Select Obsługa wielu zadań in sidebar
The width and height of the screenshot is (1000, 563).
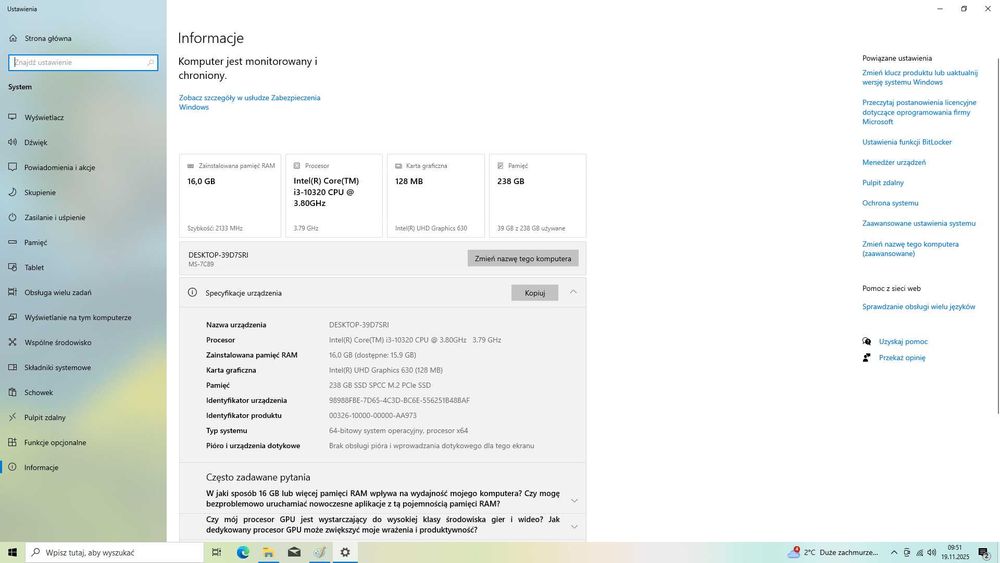58,292
